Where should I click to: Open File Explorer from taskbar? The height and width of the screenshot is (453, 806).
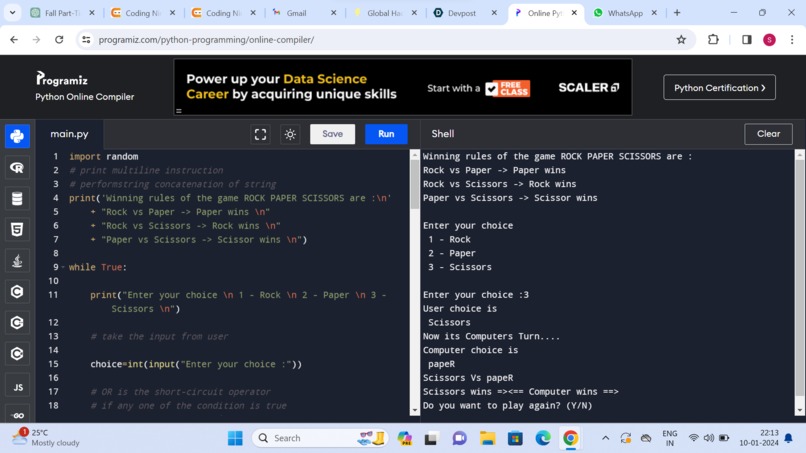click(487, 438)
